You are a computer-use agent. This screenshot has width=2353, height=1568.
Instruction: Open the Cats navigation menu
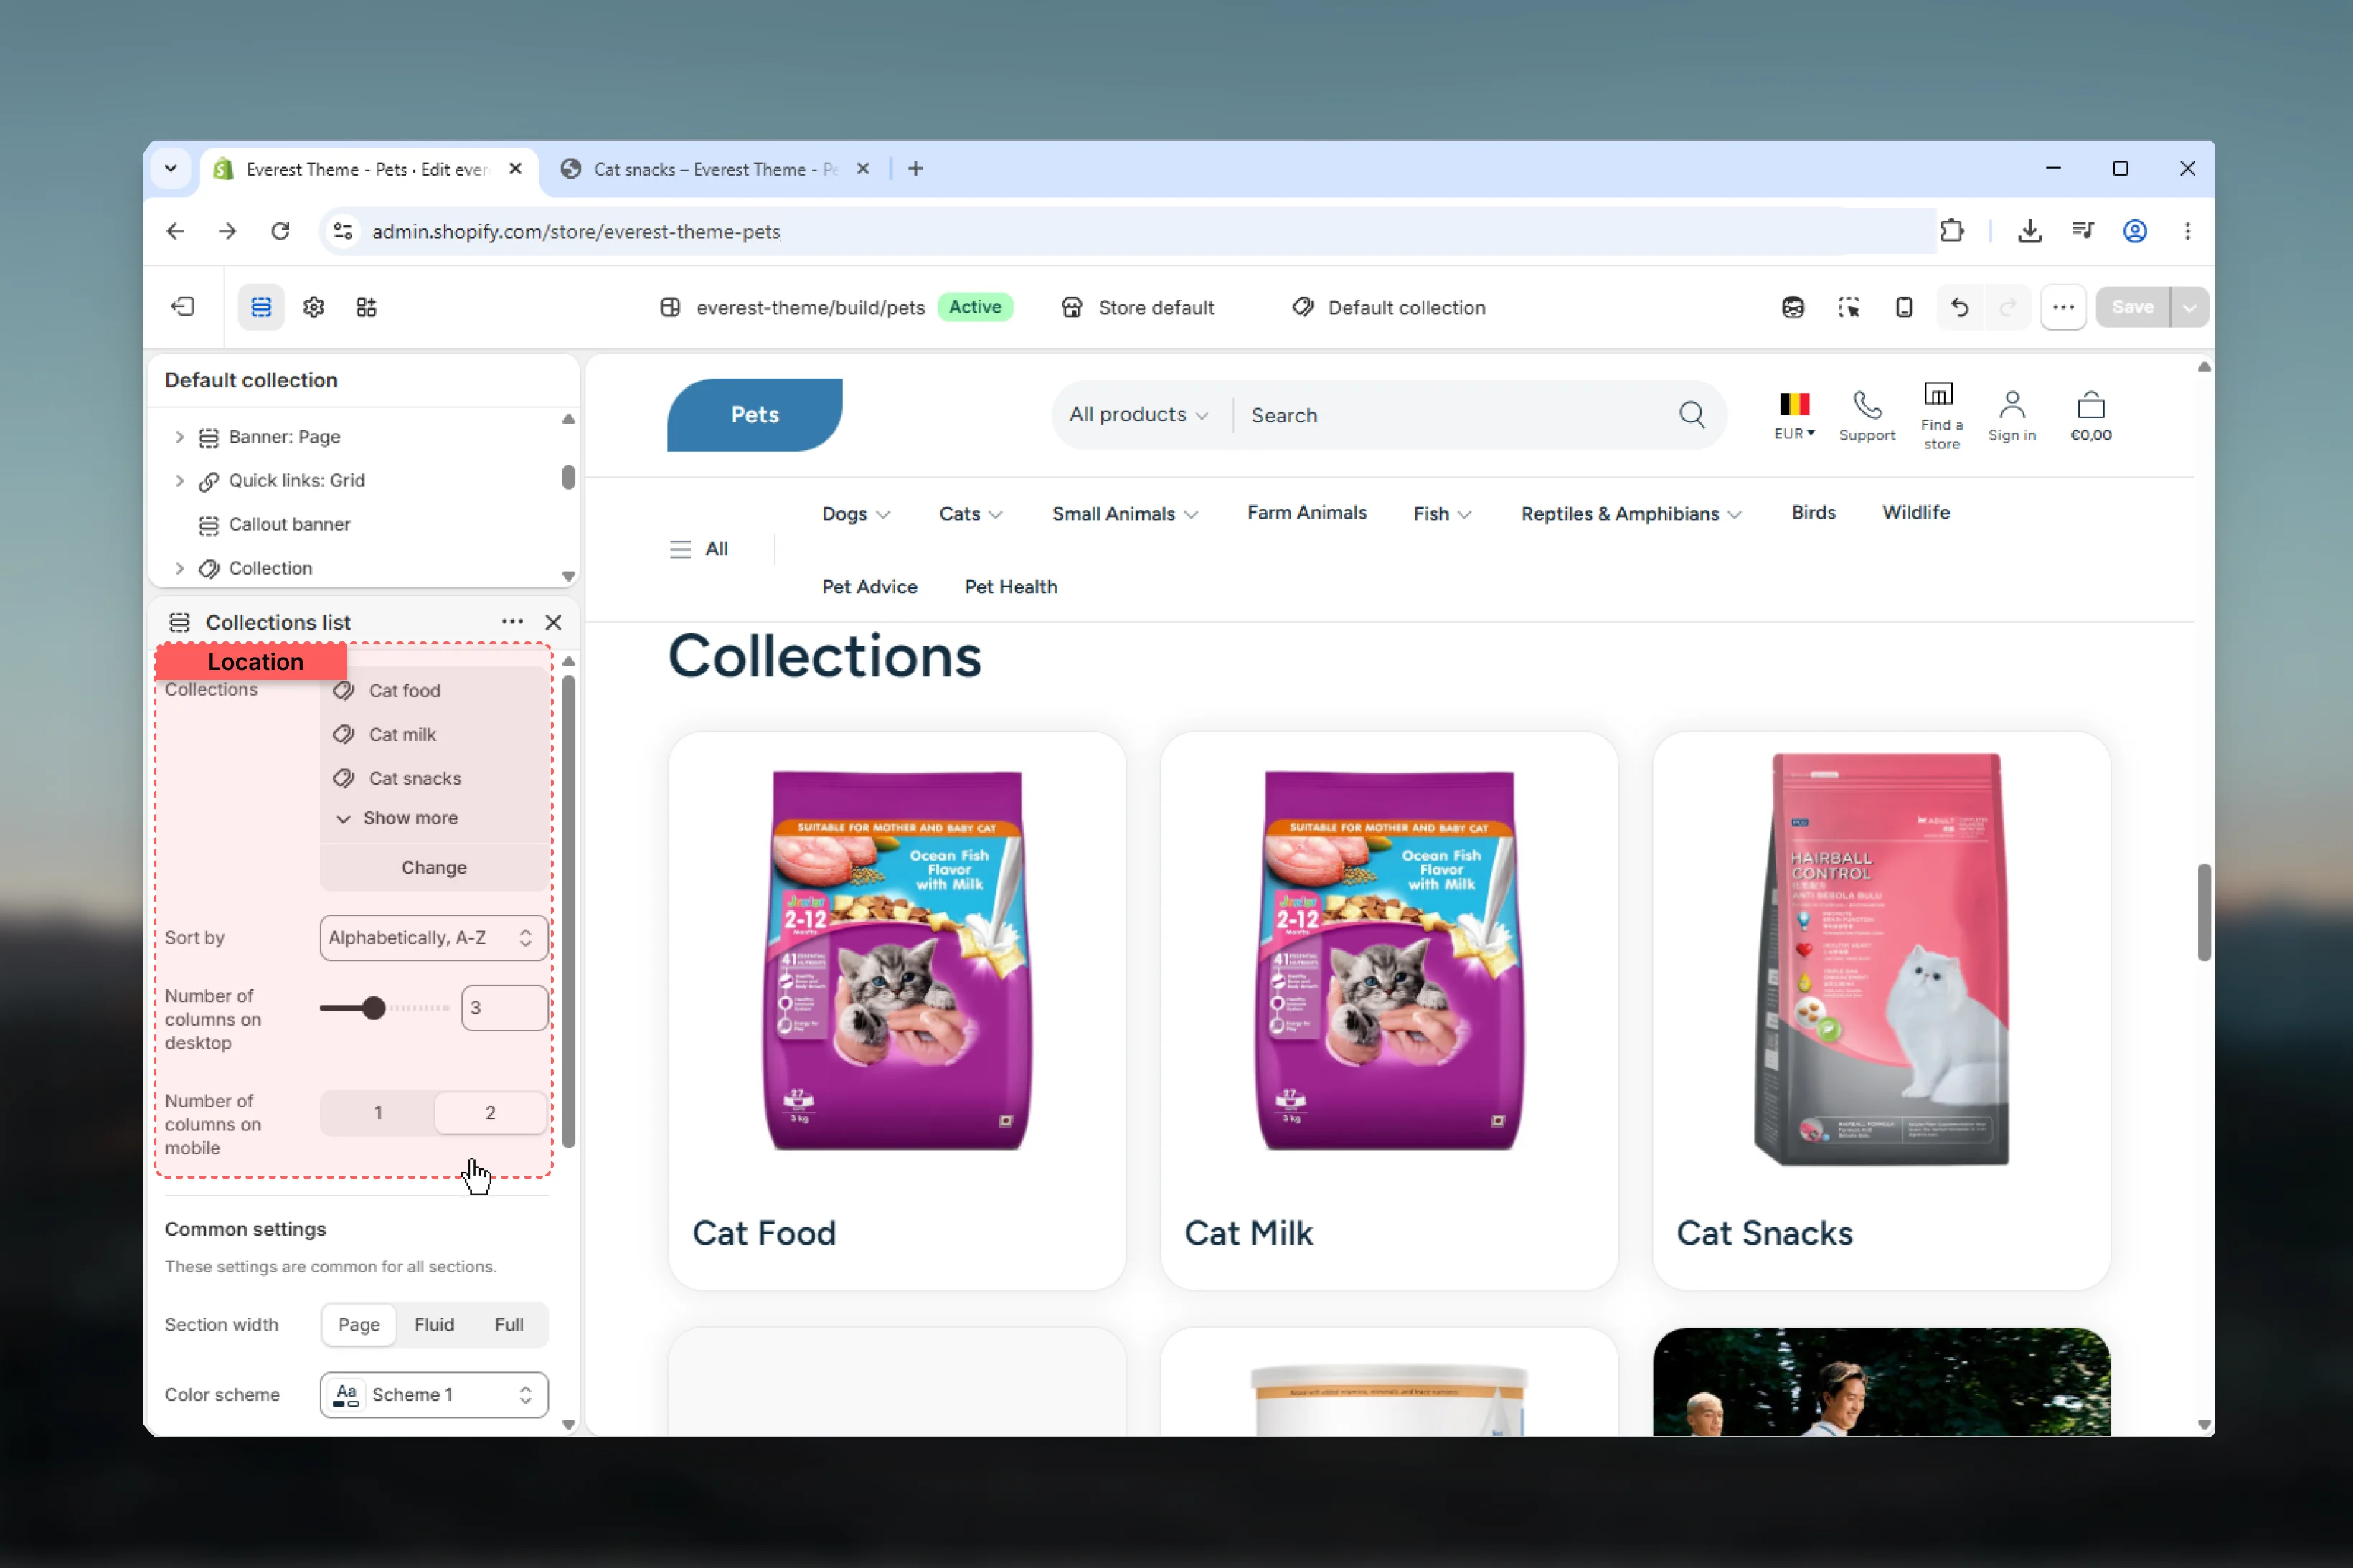(971, 513)
